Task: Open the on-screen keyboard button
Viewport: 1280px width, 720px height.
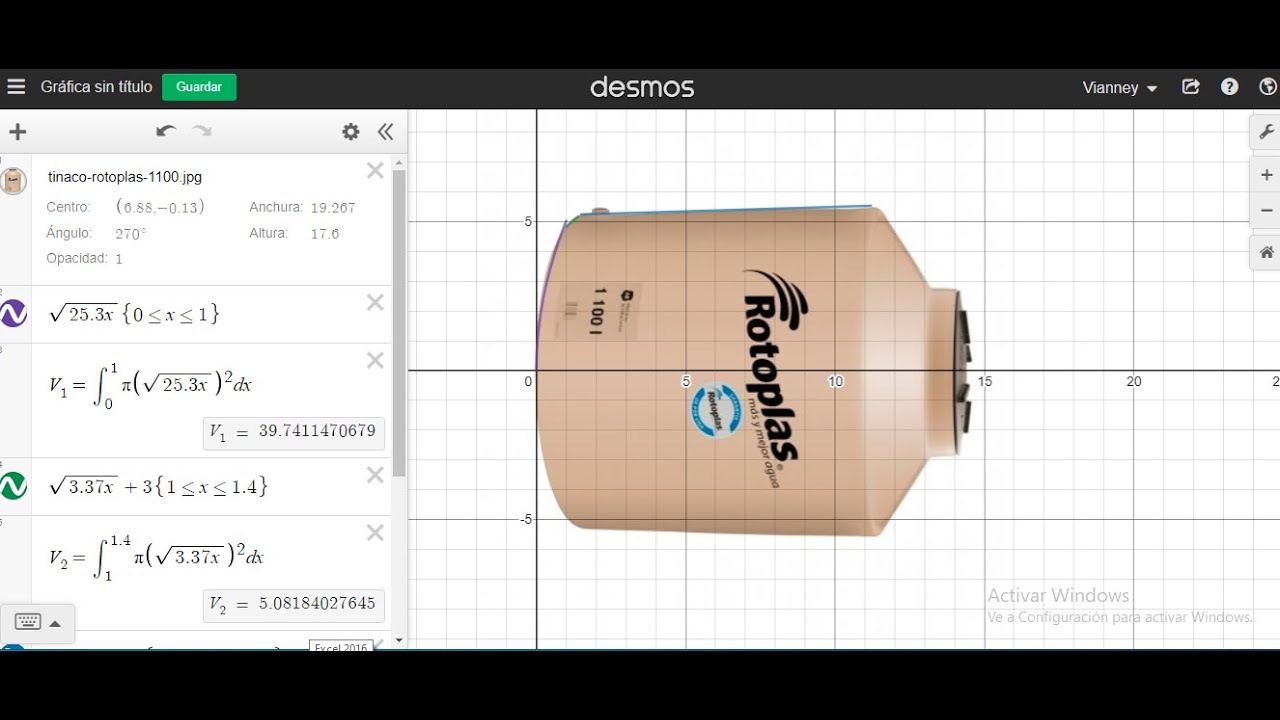Action: coord(28,622)
